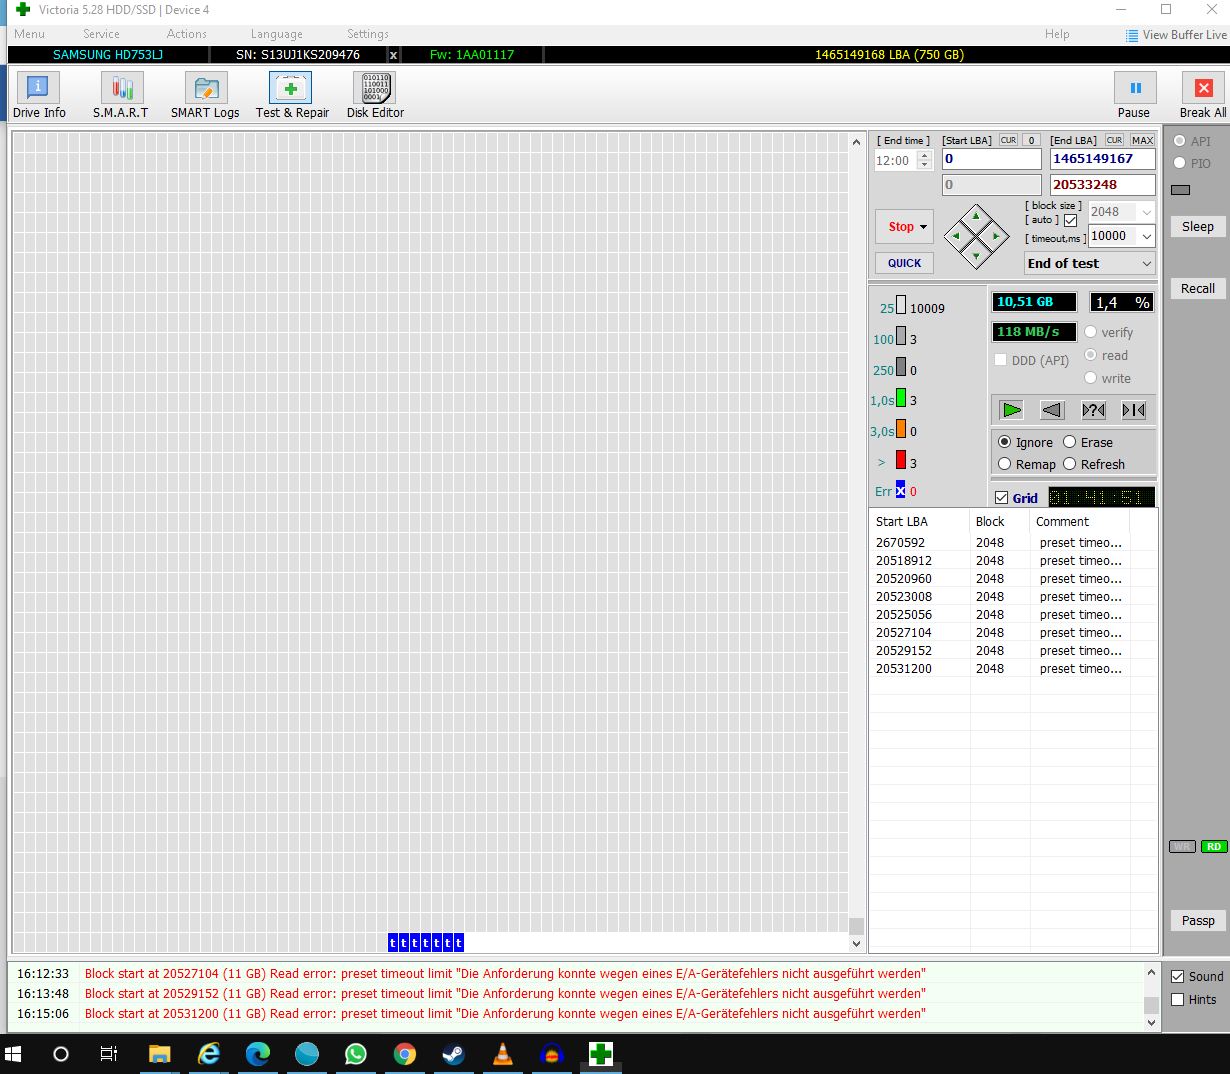
Task: Open the Language menu
Action: [x=276, y=34]
